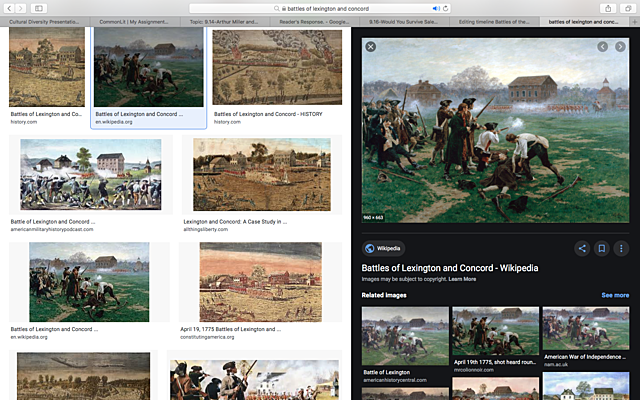Viewport: 640px width, 400px height.
Task: Show previous image in preview panel
Action: tap(602, 47)
